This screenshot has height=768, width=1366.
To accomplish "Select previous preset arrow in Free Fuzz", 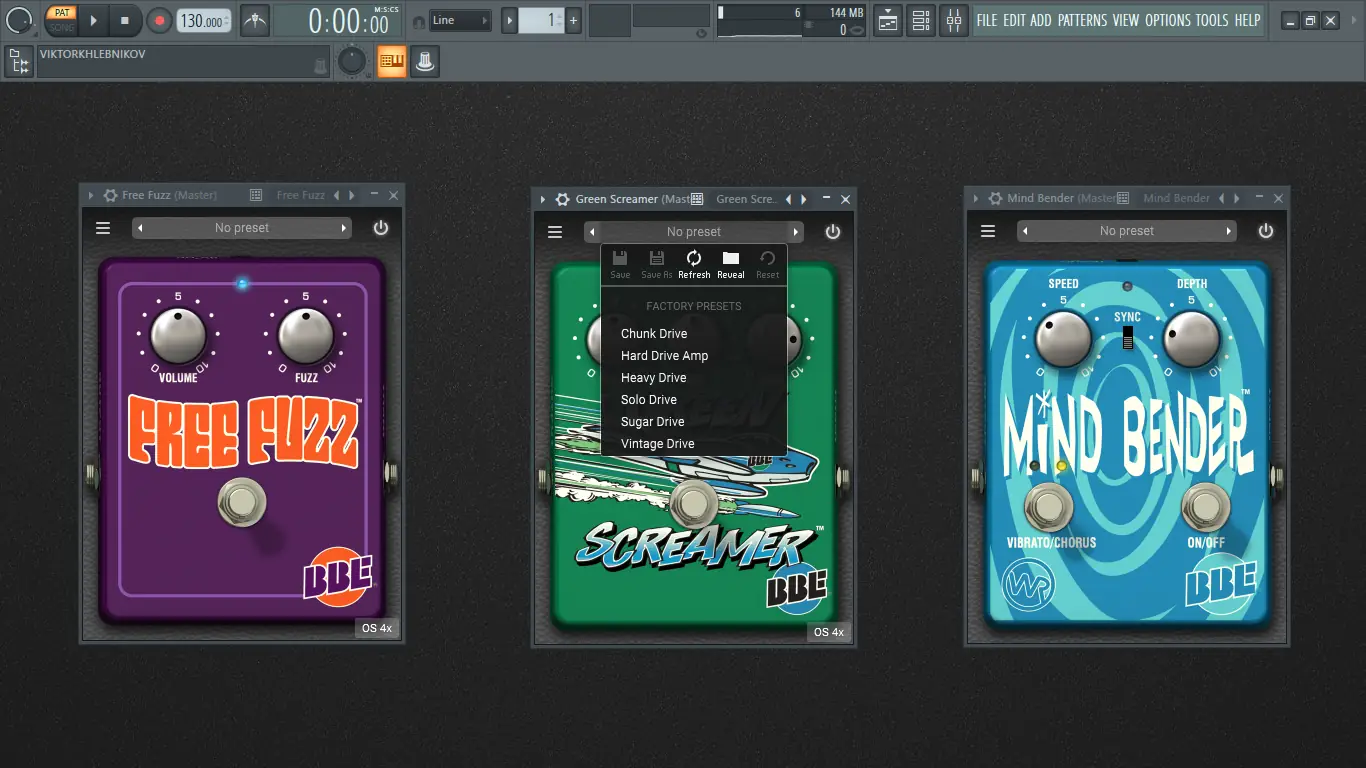I will [141, 228].
